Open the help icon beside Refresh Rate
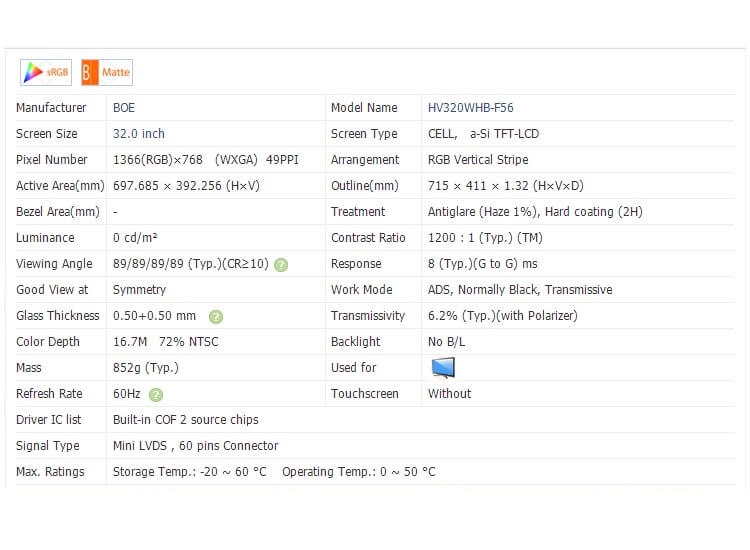This screenshot has height=550, width=750. click(x=156, y=395)
